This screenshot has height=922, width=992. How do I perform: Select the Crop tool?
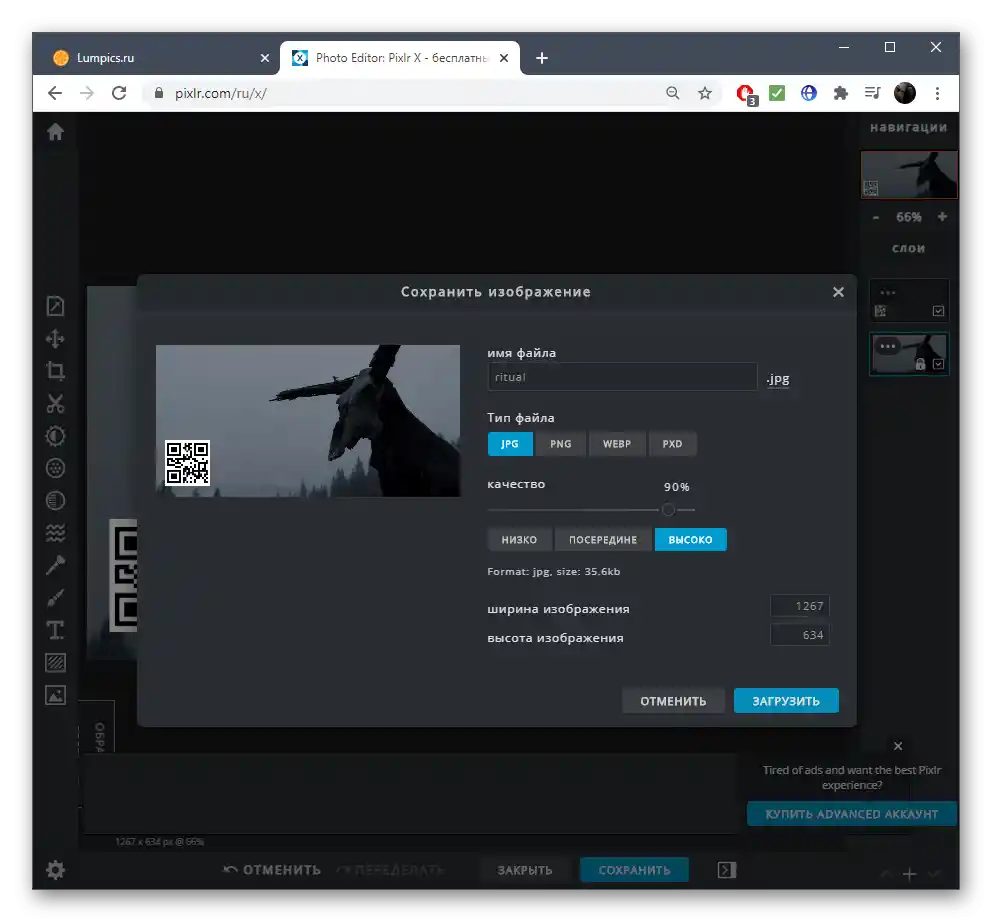[x=55, y=371]
